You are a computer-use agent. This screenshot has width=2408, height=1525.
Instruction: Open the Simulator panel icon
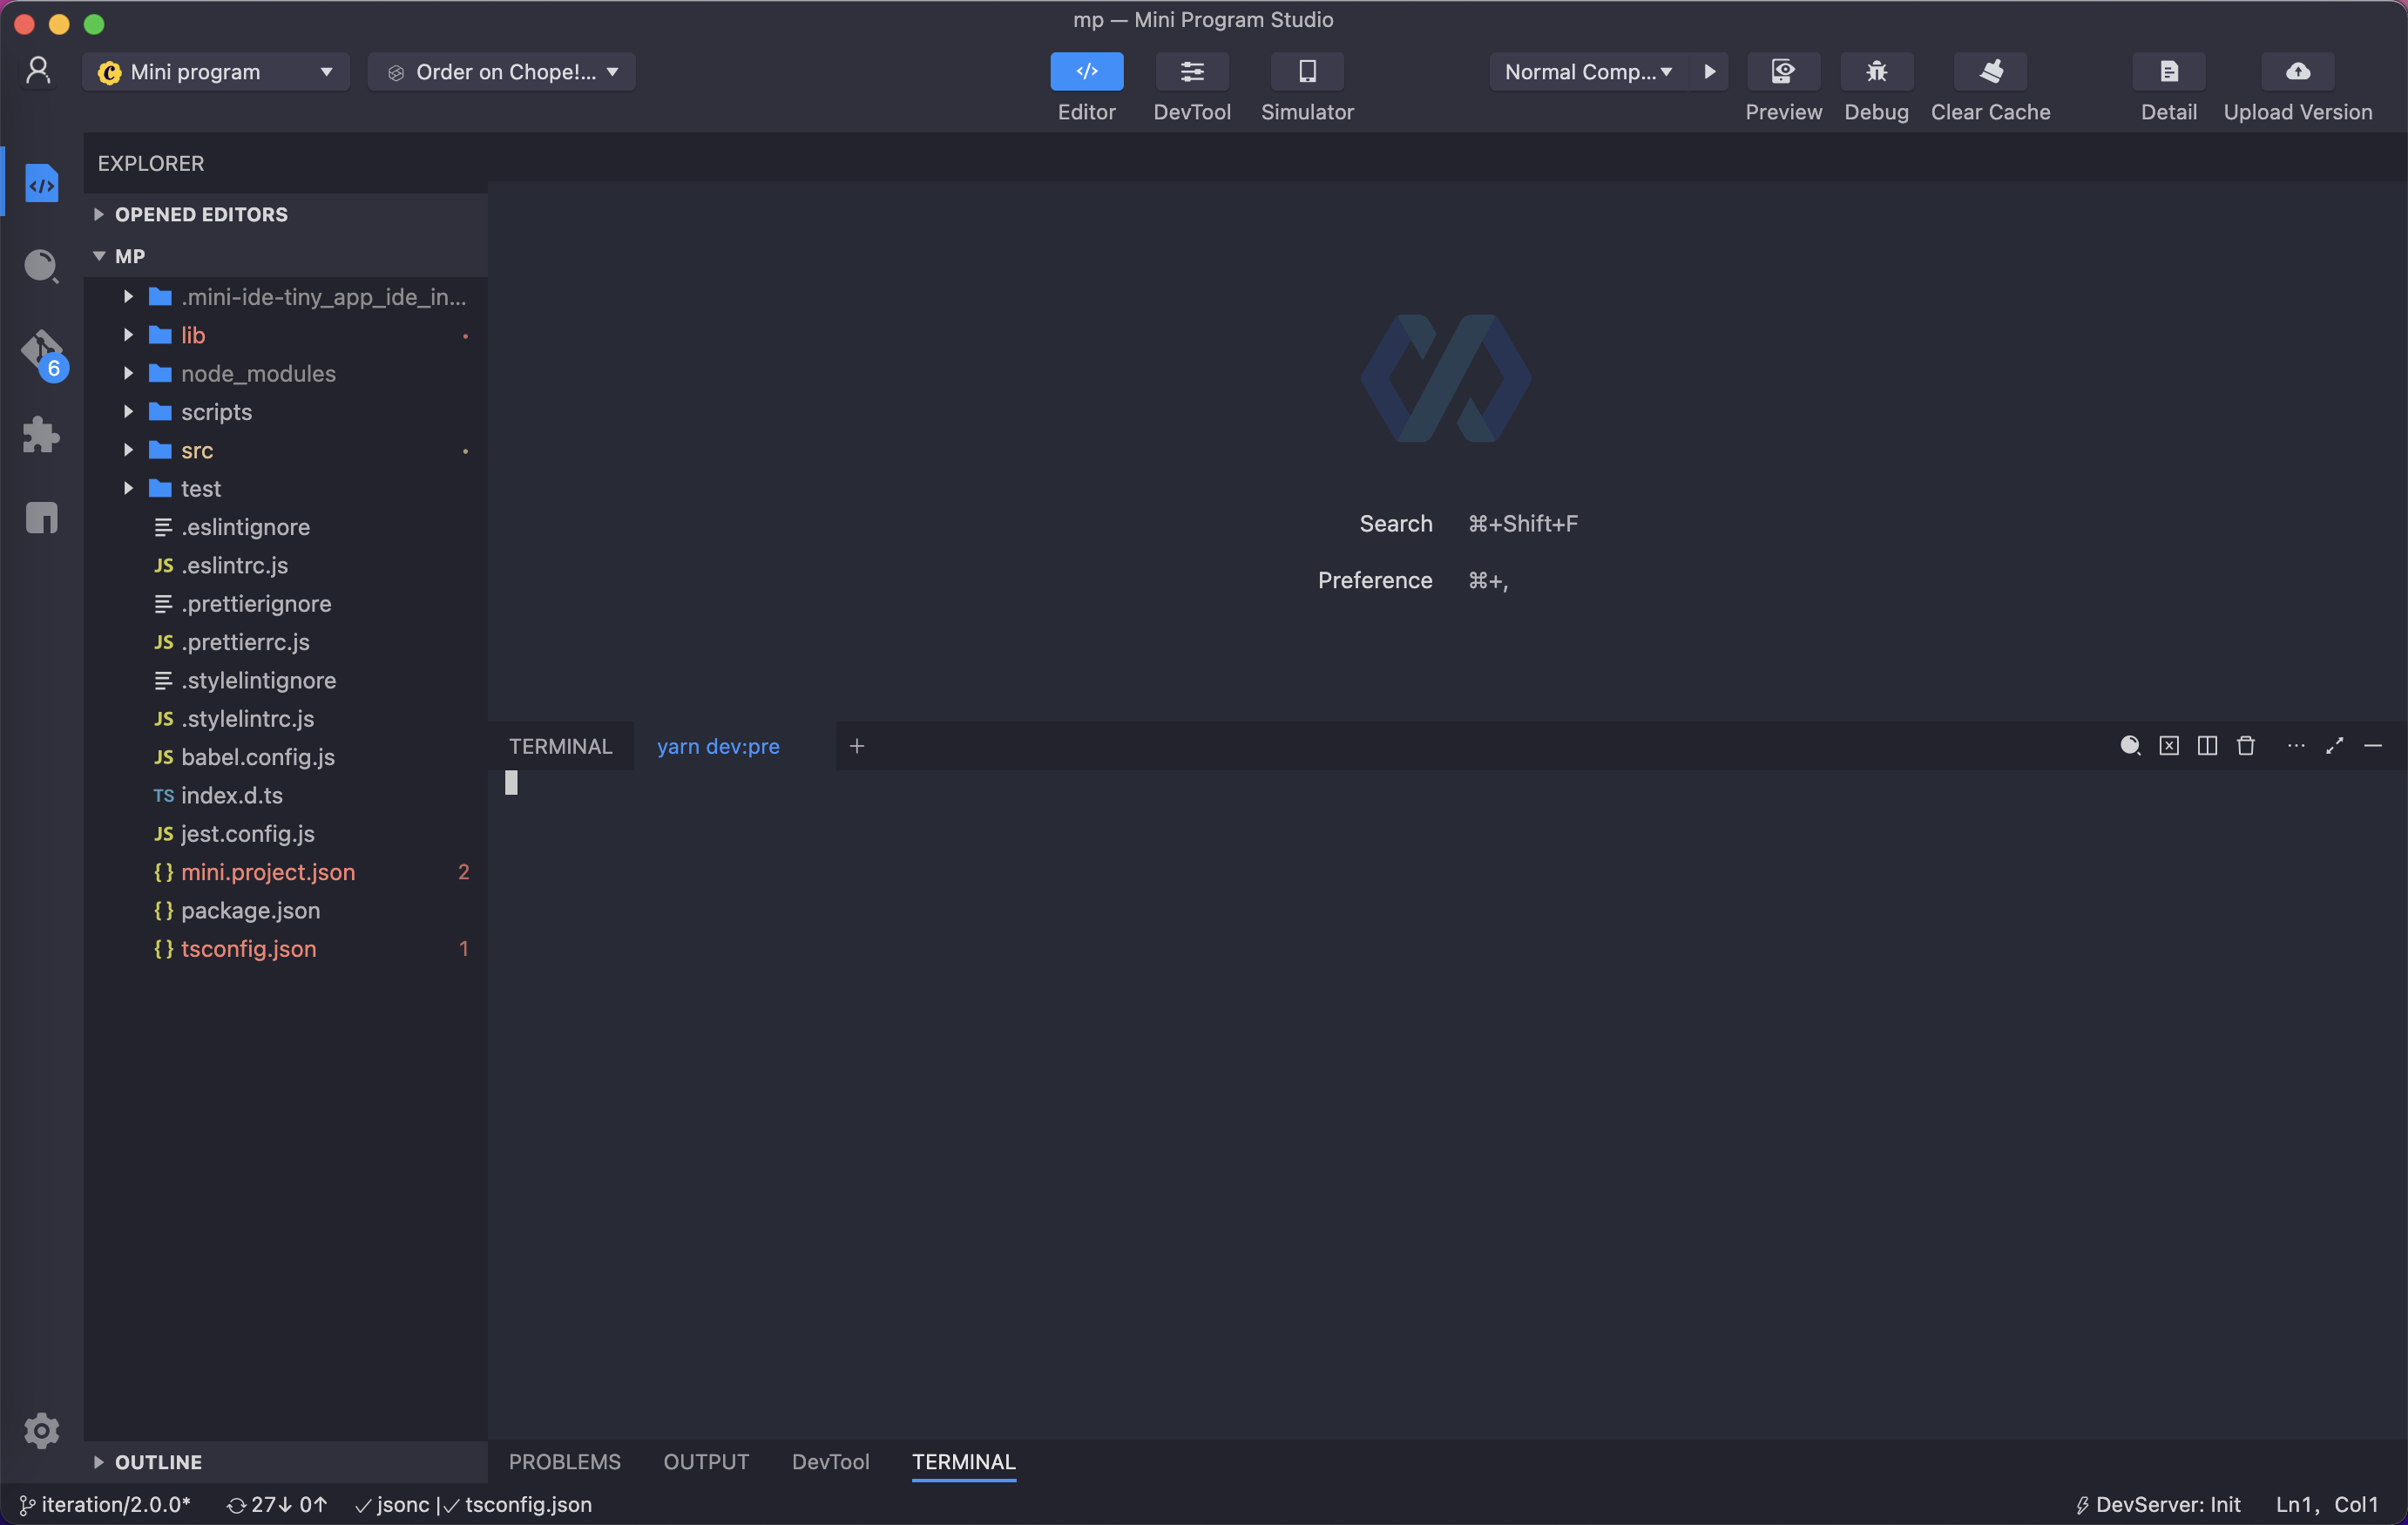(1306, 71)
